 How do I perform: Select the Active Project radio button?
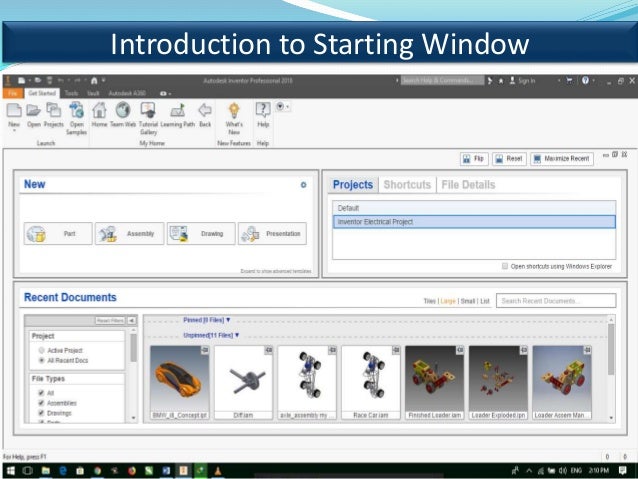click(x=41, y=351)
